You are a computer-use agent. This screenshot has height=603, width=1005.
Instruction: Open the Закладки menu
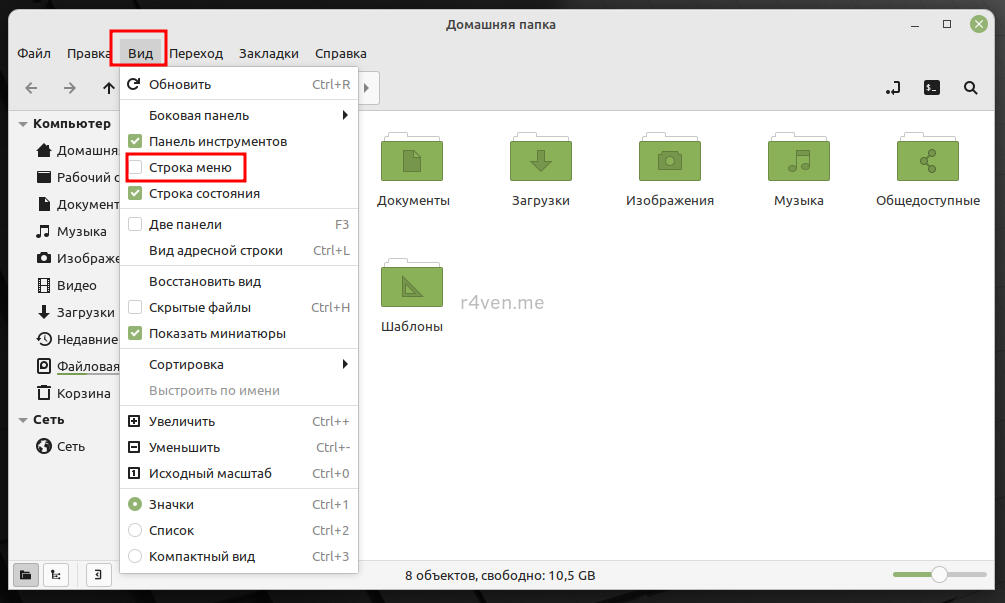268,53
